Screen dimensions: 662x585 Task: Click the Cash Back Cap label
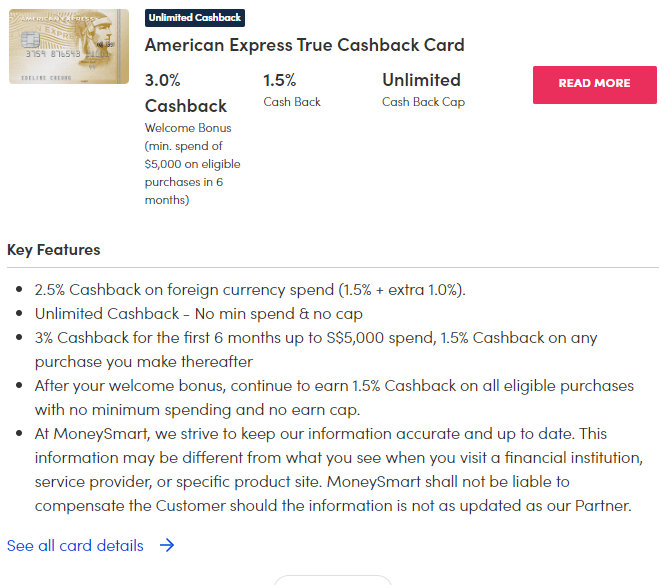[423, 102]
